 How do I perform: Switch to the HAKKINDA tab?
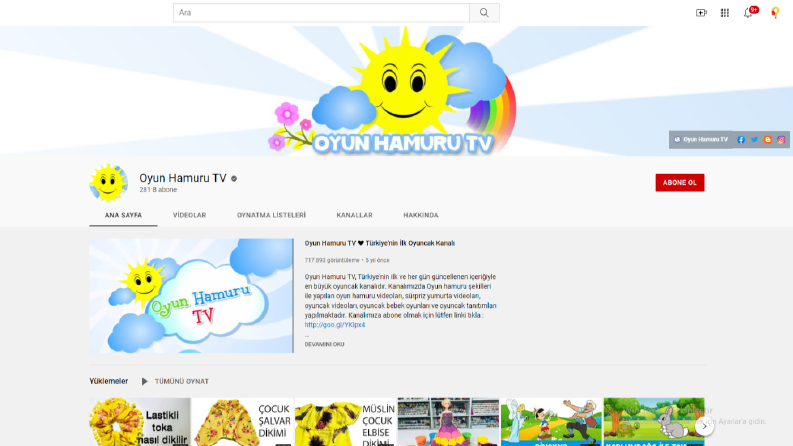[x=421, y=215]
